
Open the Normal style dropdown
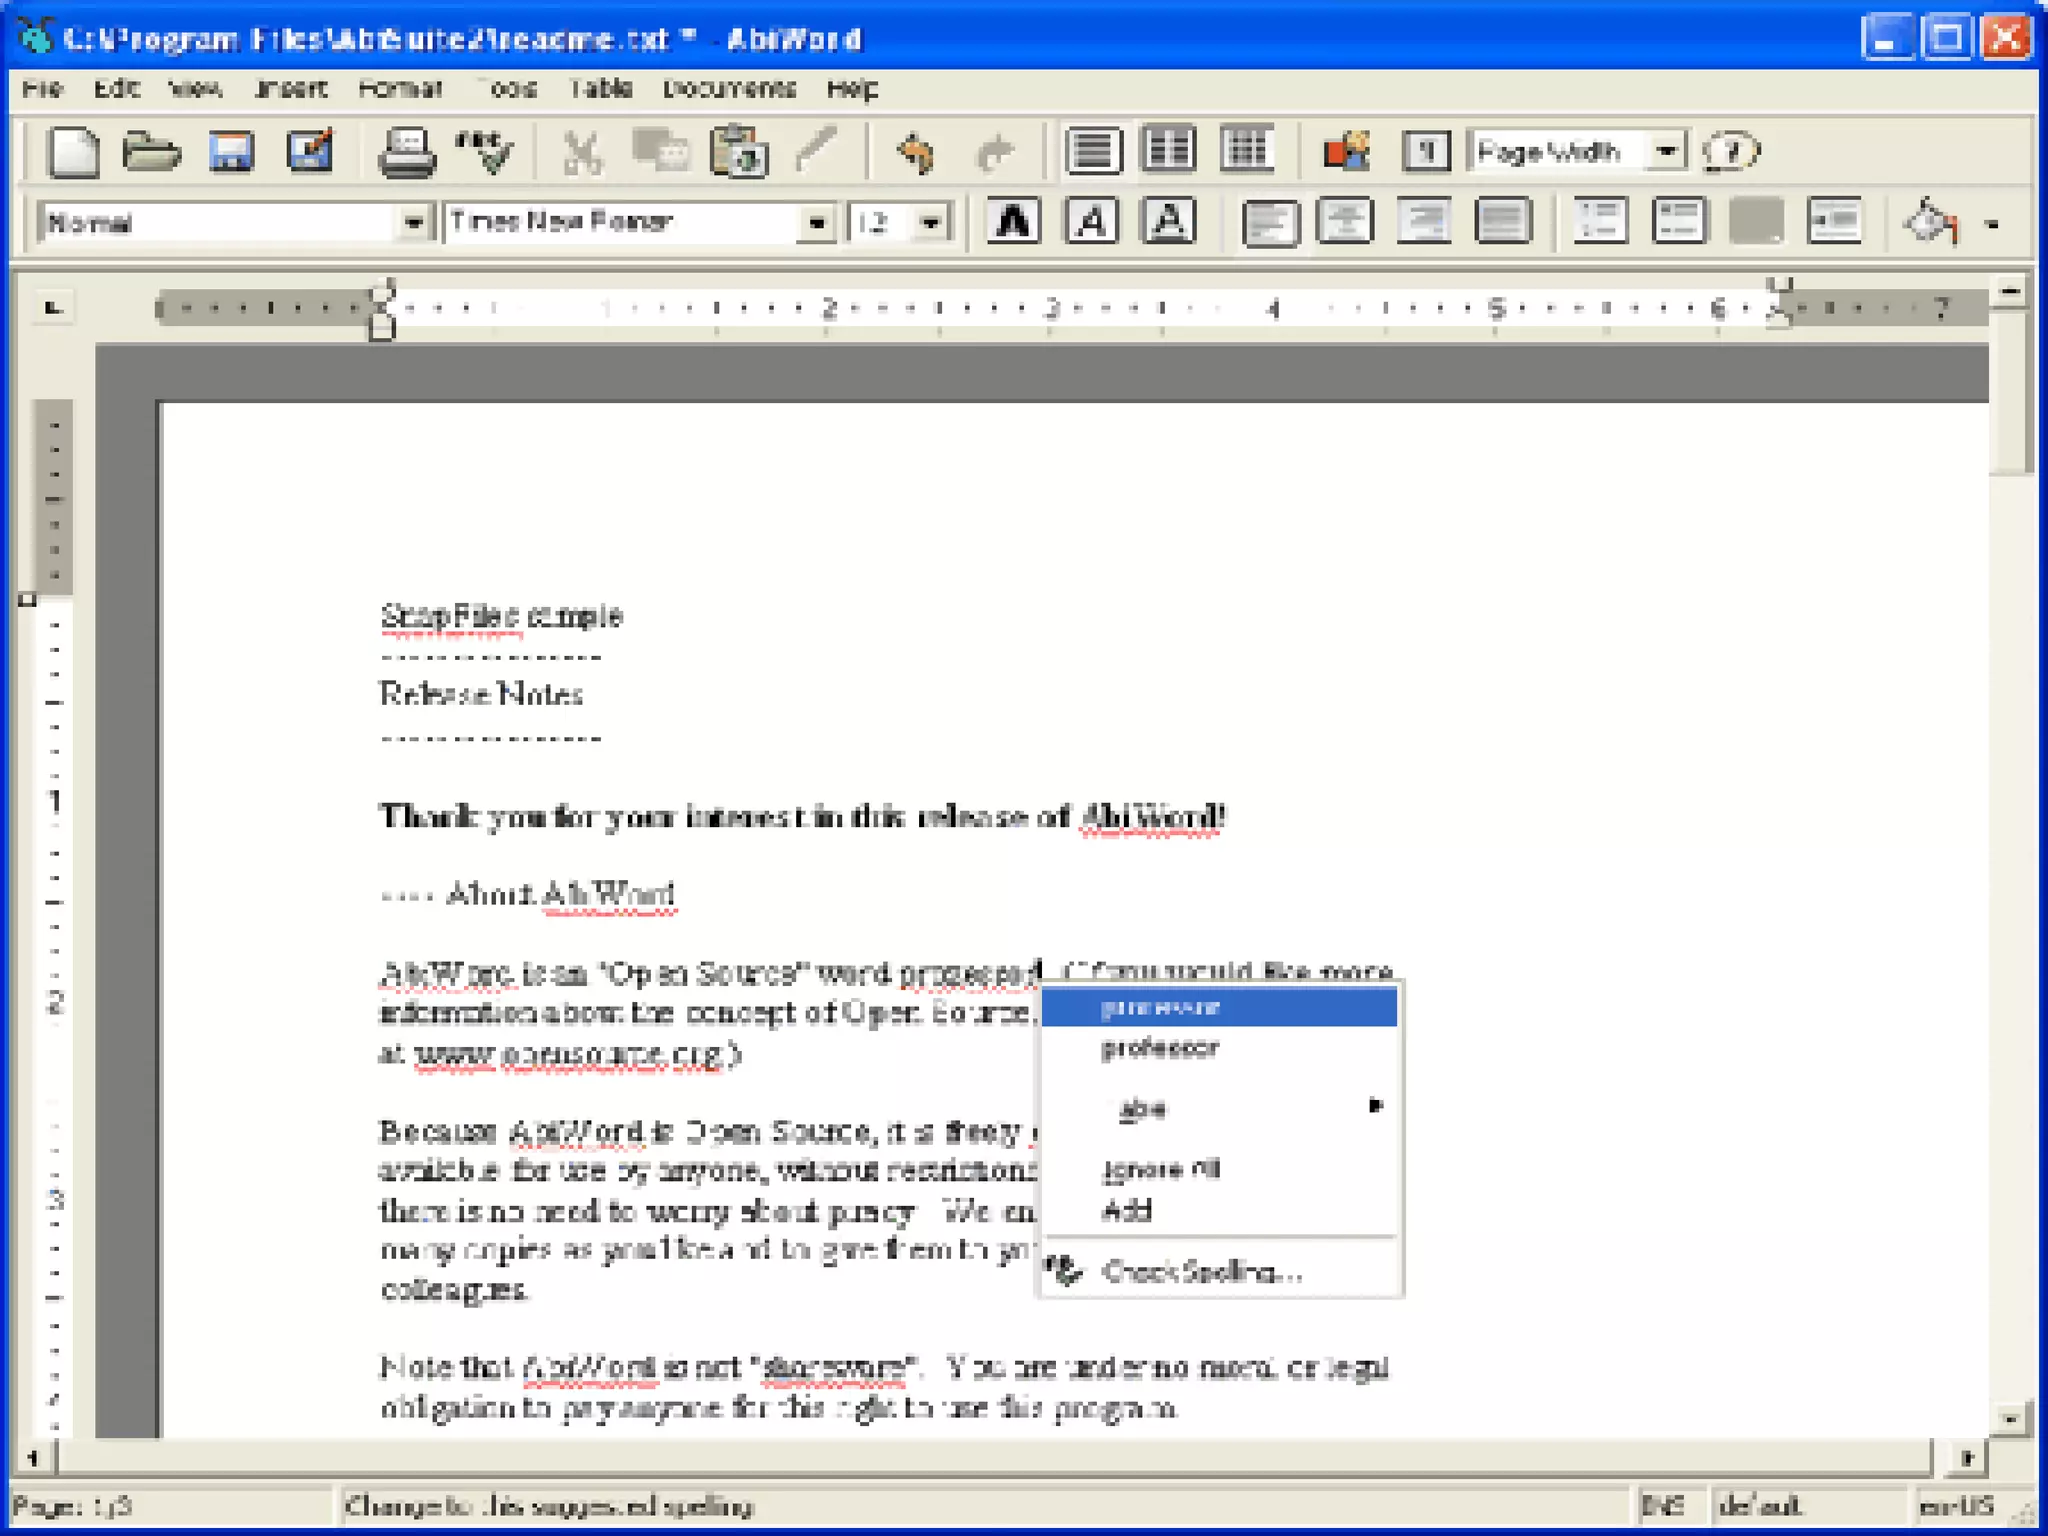(413, 222)
